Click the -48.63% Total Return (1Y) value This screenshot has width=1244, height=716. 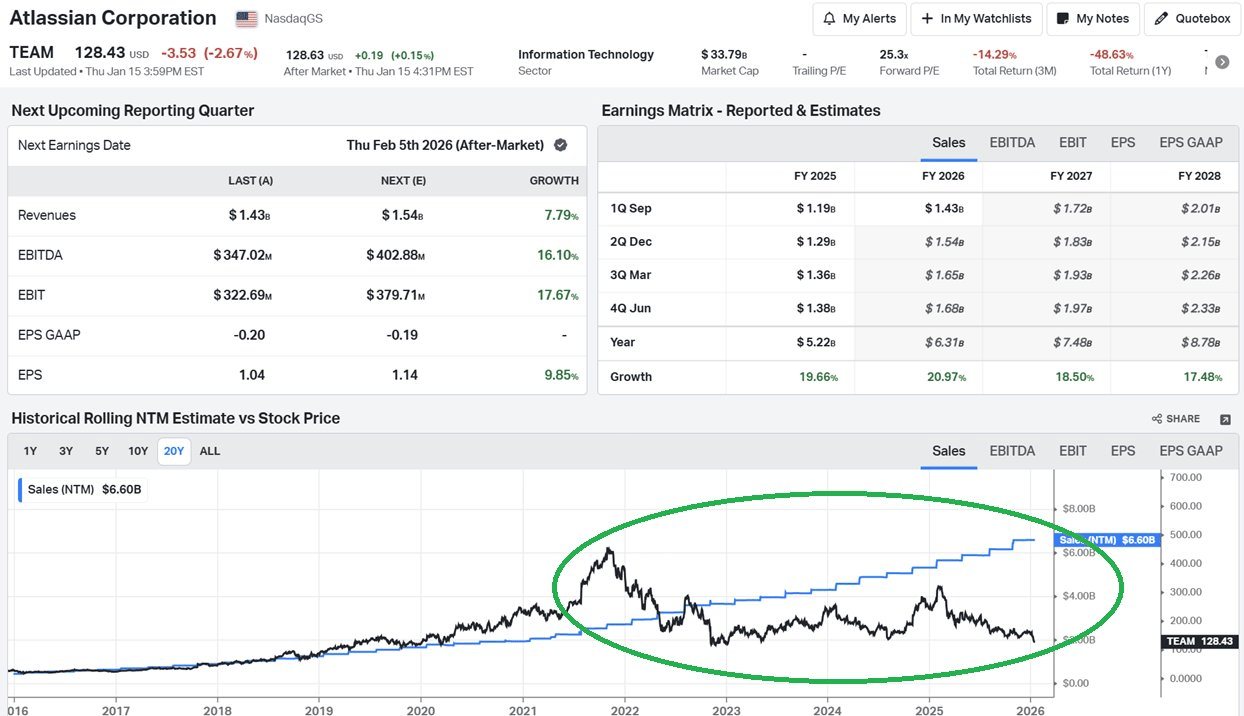pyautogui.click(x=1112, y=55)
